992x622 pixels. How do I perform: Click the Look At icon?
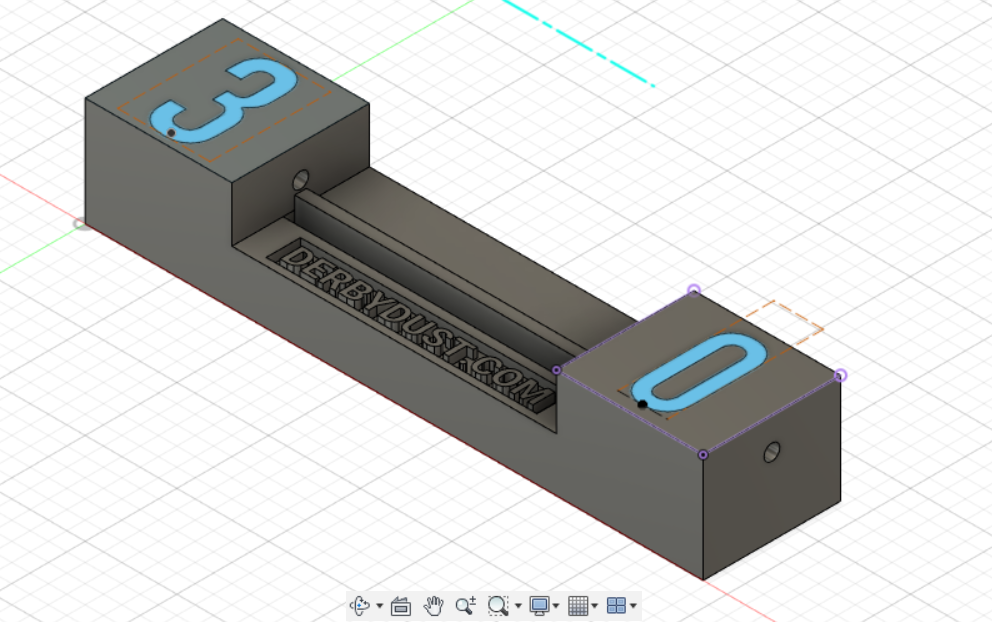401,605
